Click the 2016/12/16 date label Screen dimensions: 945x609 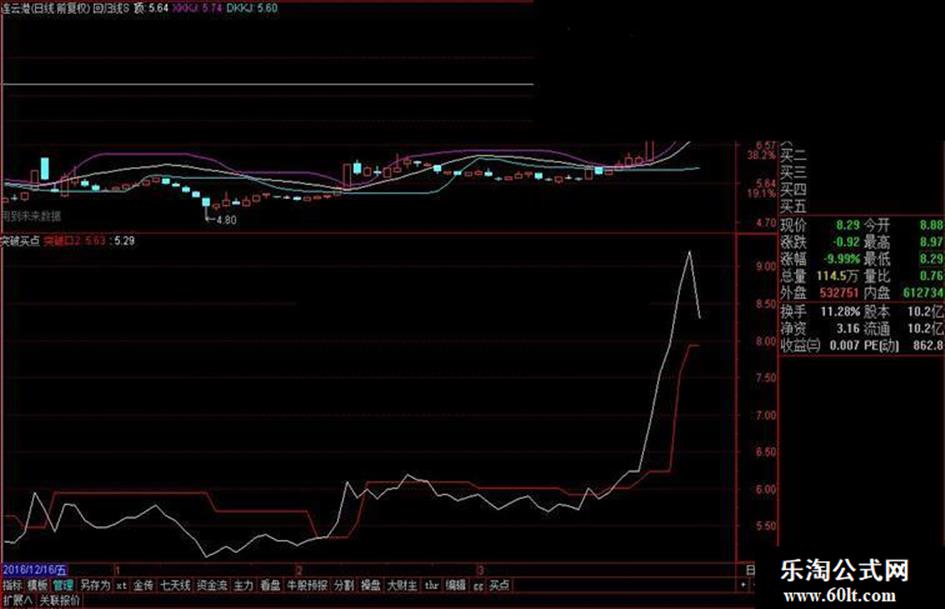tap(34, 570)
